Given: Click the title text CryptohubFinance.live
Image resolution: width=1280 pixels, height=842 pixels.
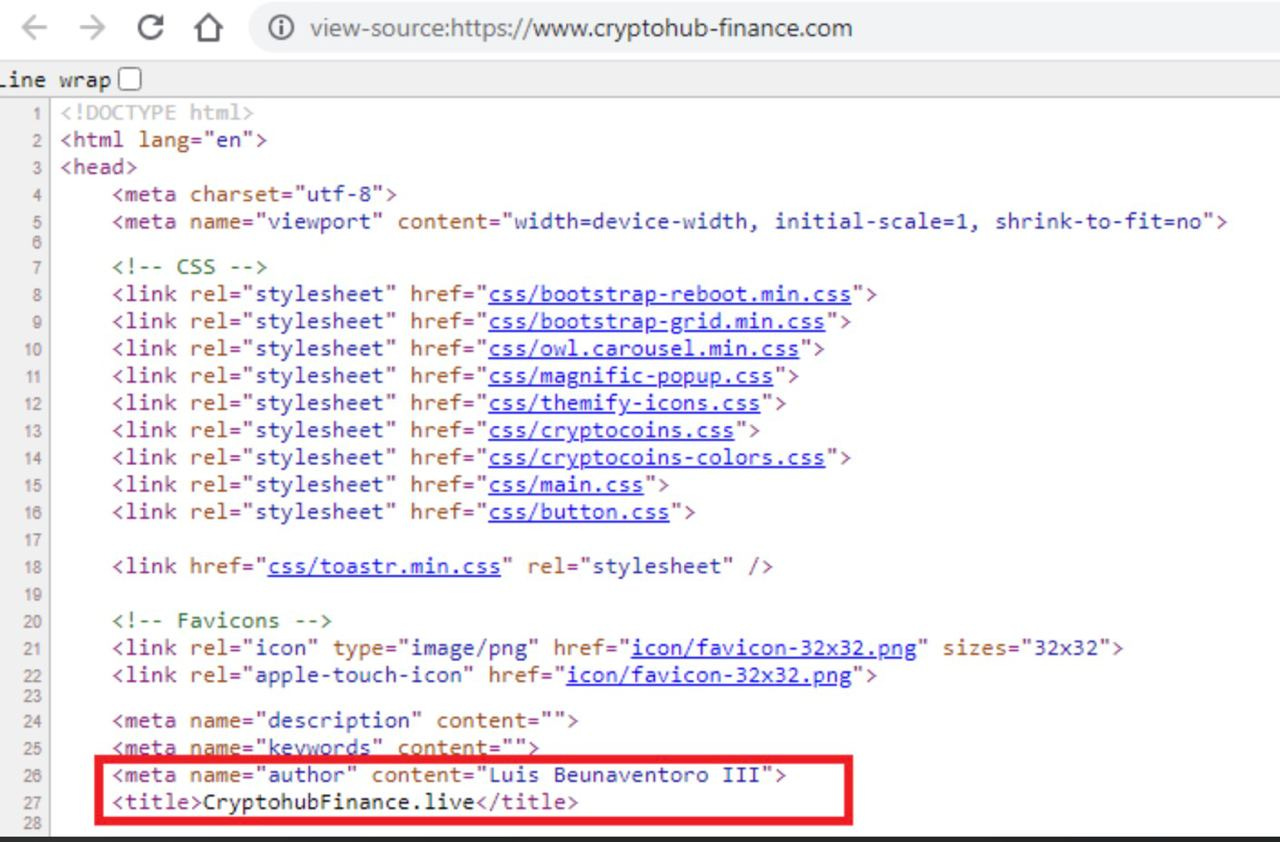Looking at the screenshot, I should (x=338, y=802).
